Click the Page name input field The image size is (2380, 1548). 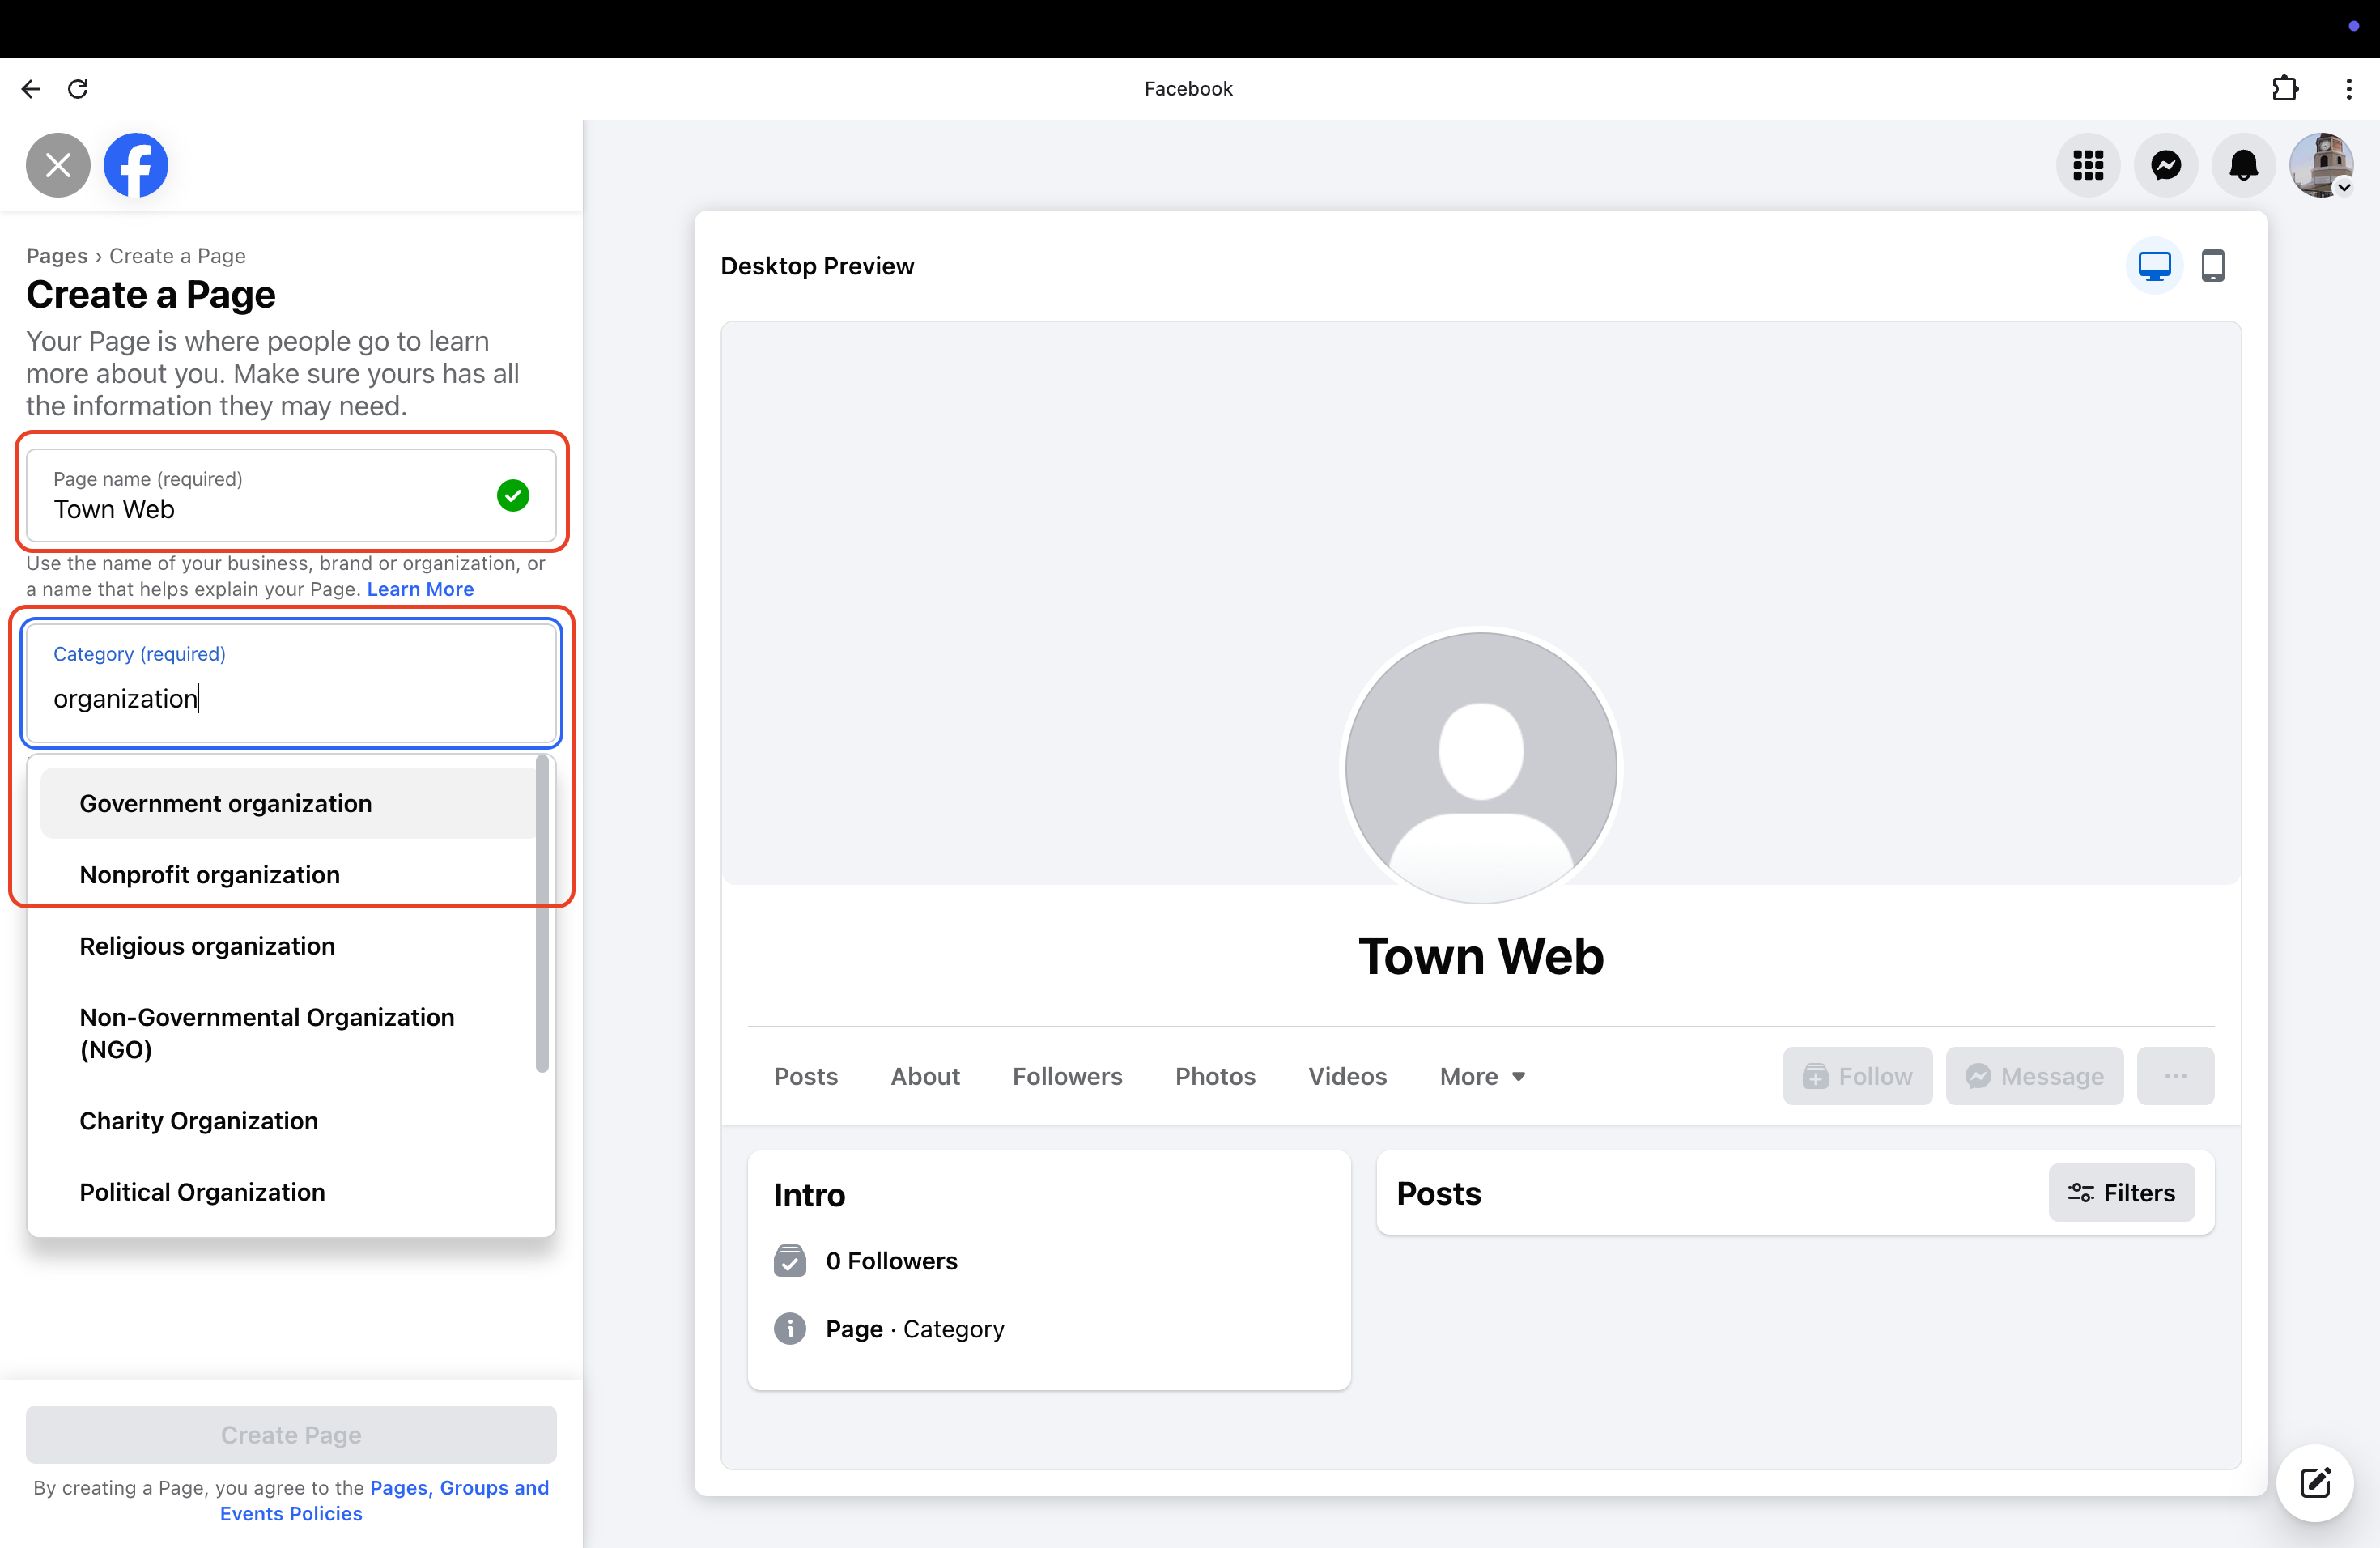291,495
